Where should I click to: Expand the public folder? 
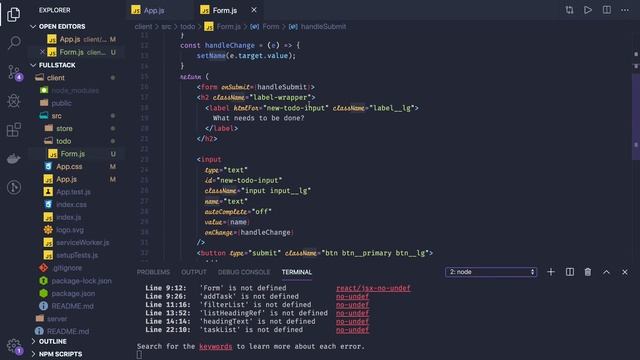(x=61, y=103)
